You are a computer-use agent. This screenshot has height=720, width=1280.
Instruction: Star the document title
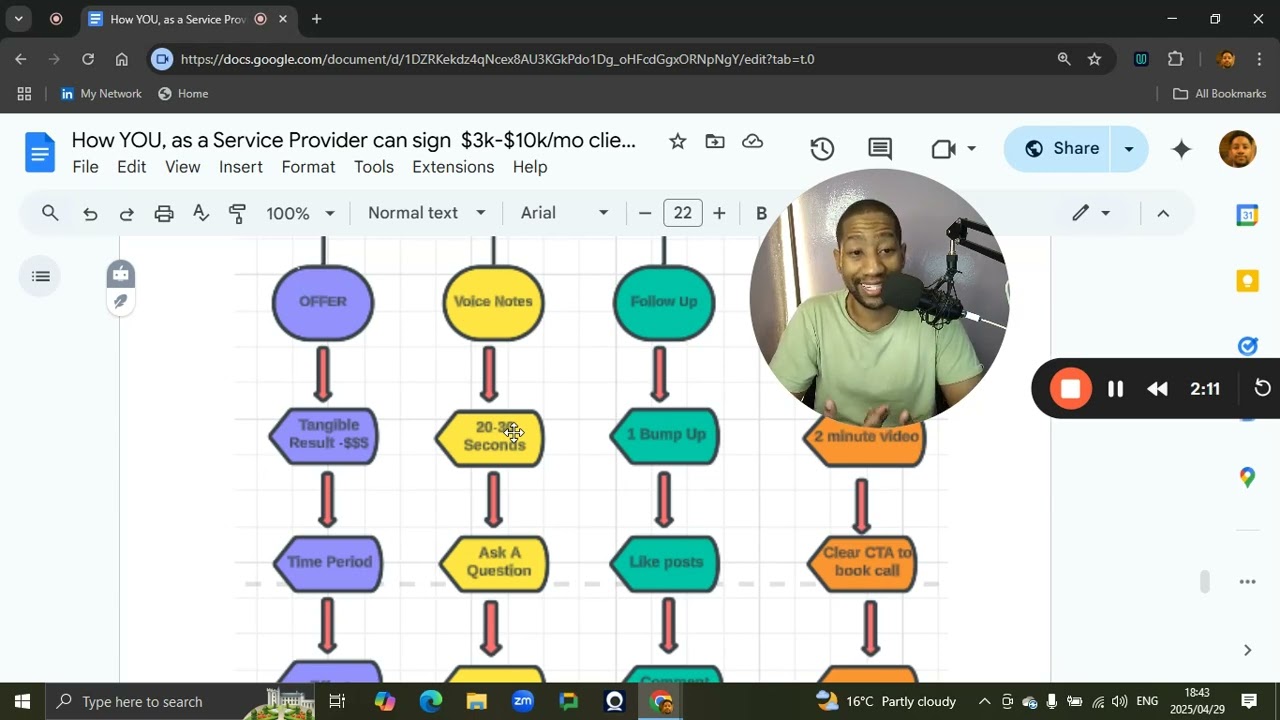click(x=677, y=142)
